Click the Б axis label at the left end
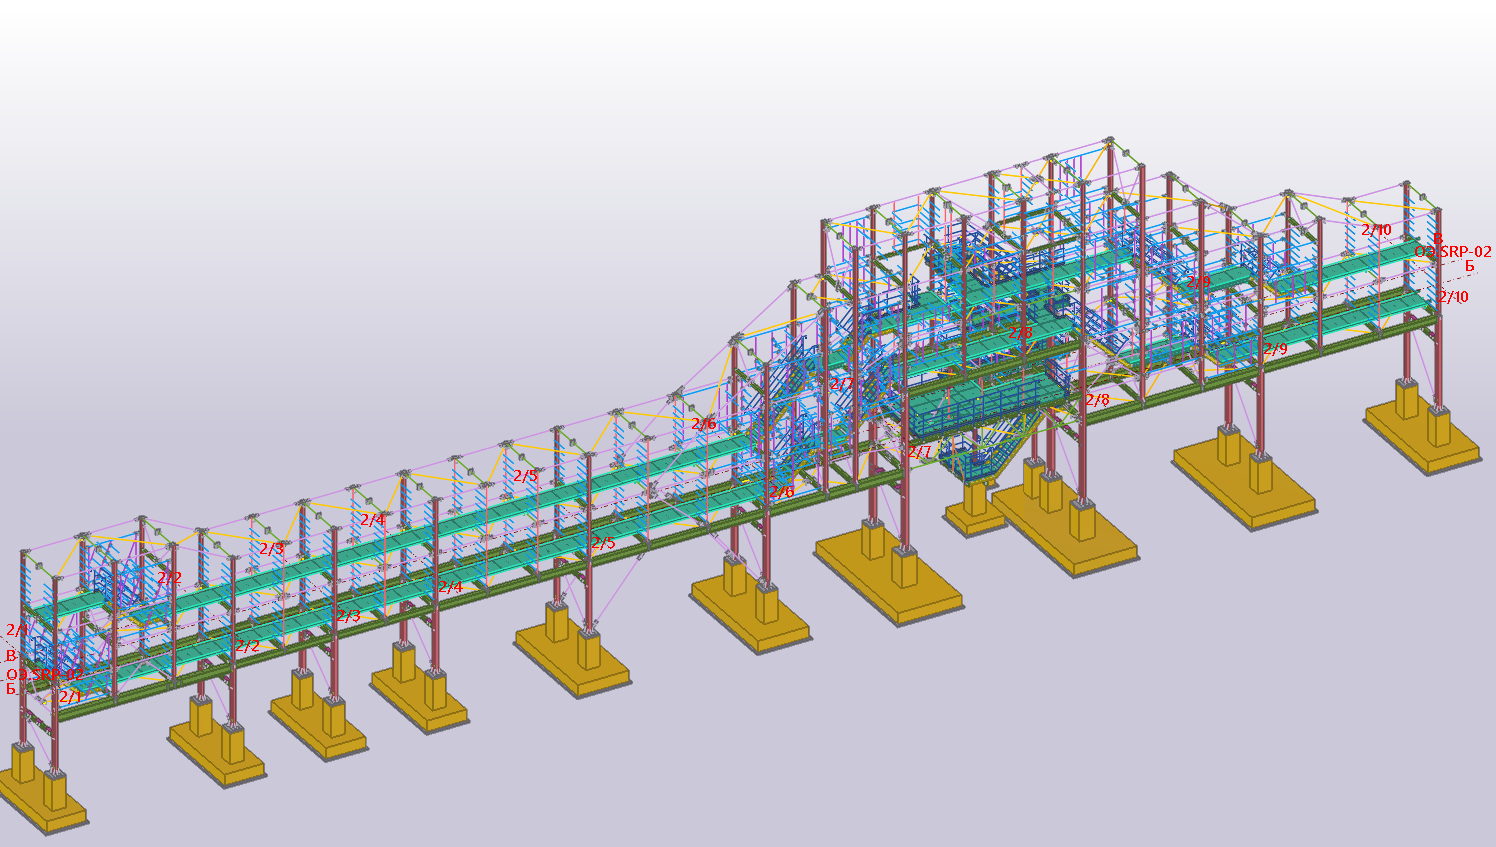The height and width of the screenshot is (847, 1496). (12, 688)
